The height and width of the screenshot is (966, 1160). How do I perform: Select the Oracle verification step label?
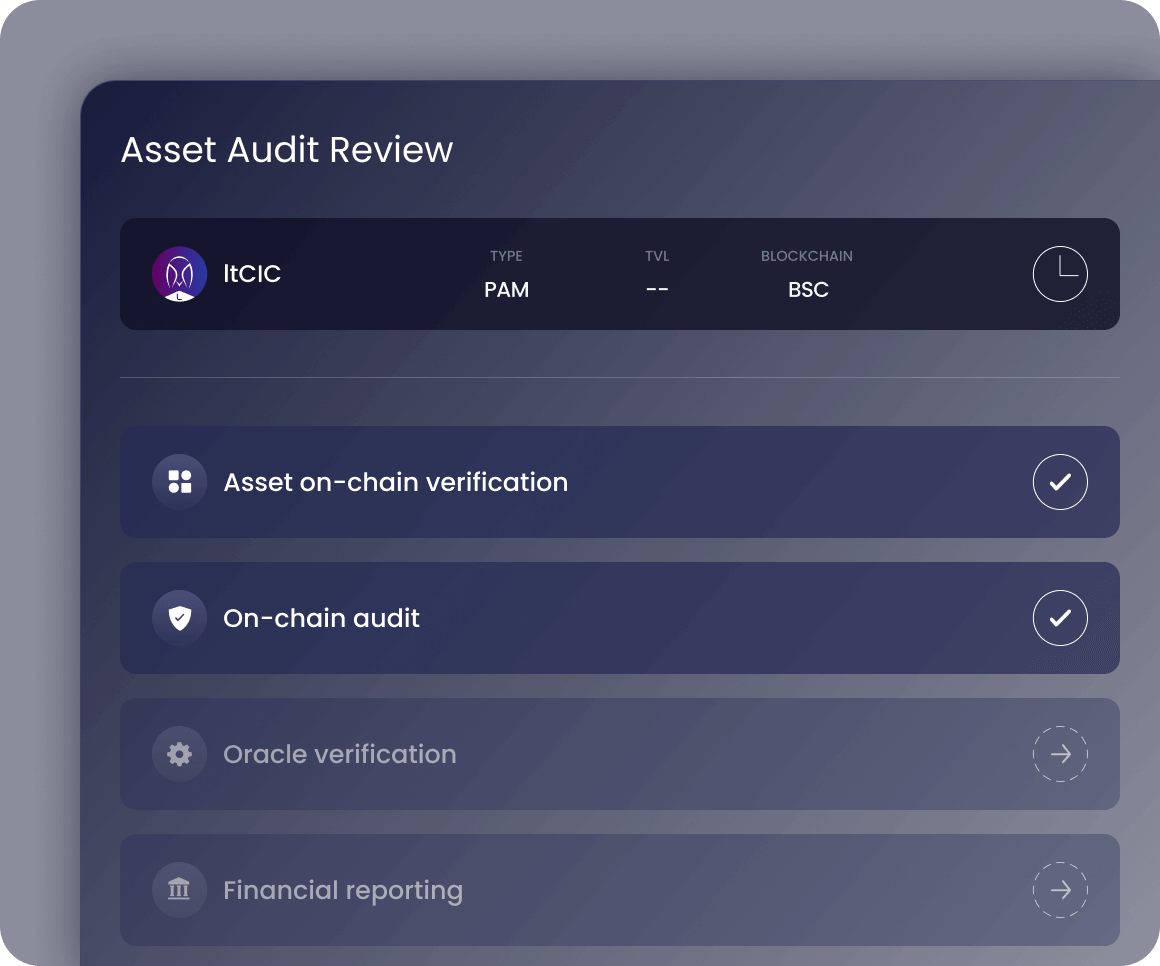(x=339, y=754)
